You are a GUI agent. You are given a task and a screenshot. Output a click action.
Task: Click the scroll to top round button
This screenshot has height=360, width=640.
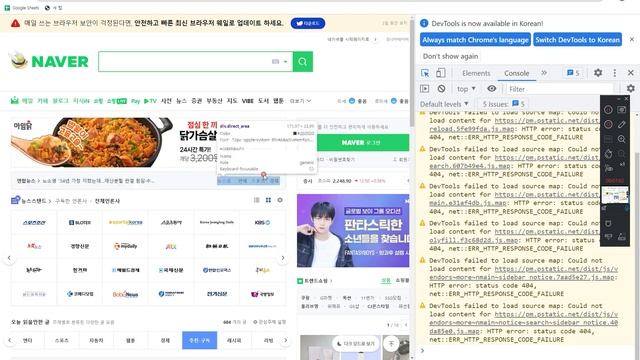[391, 344]
